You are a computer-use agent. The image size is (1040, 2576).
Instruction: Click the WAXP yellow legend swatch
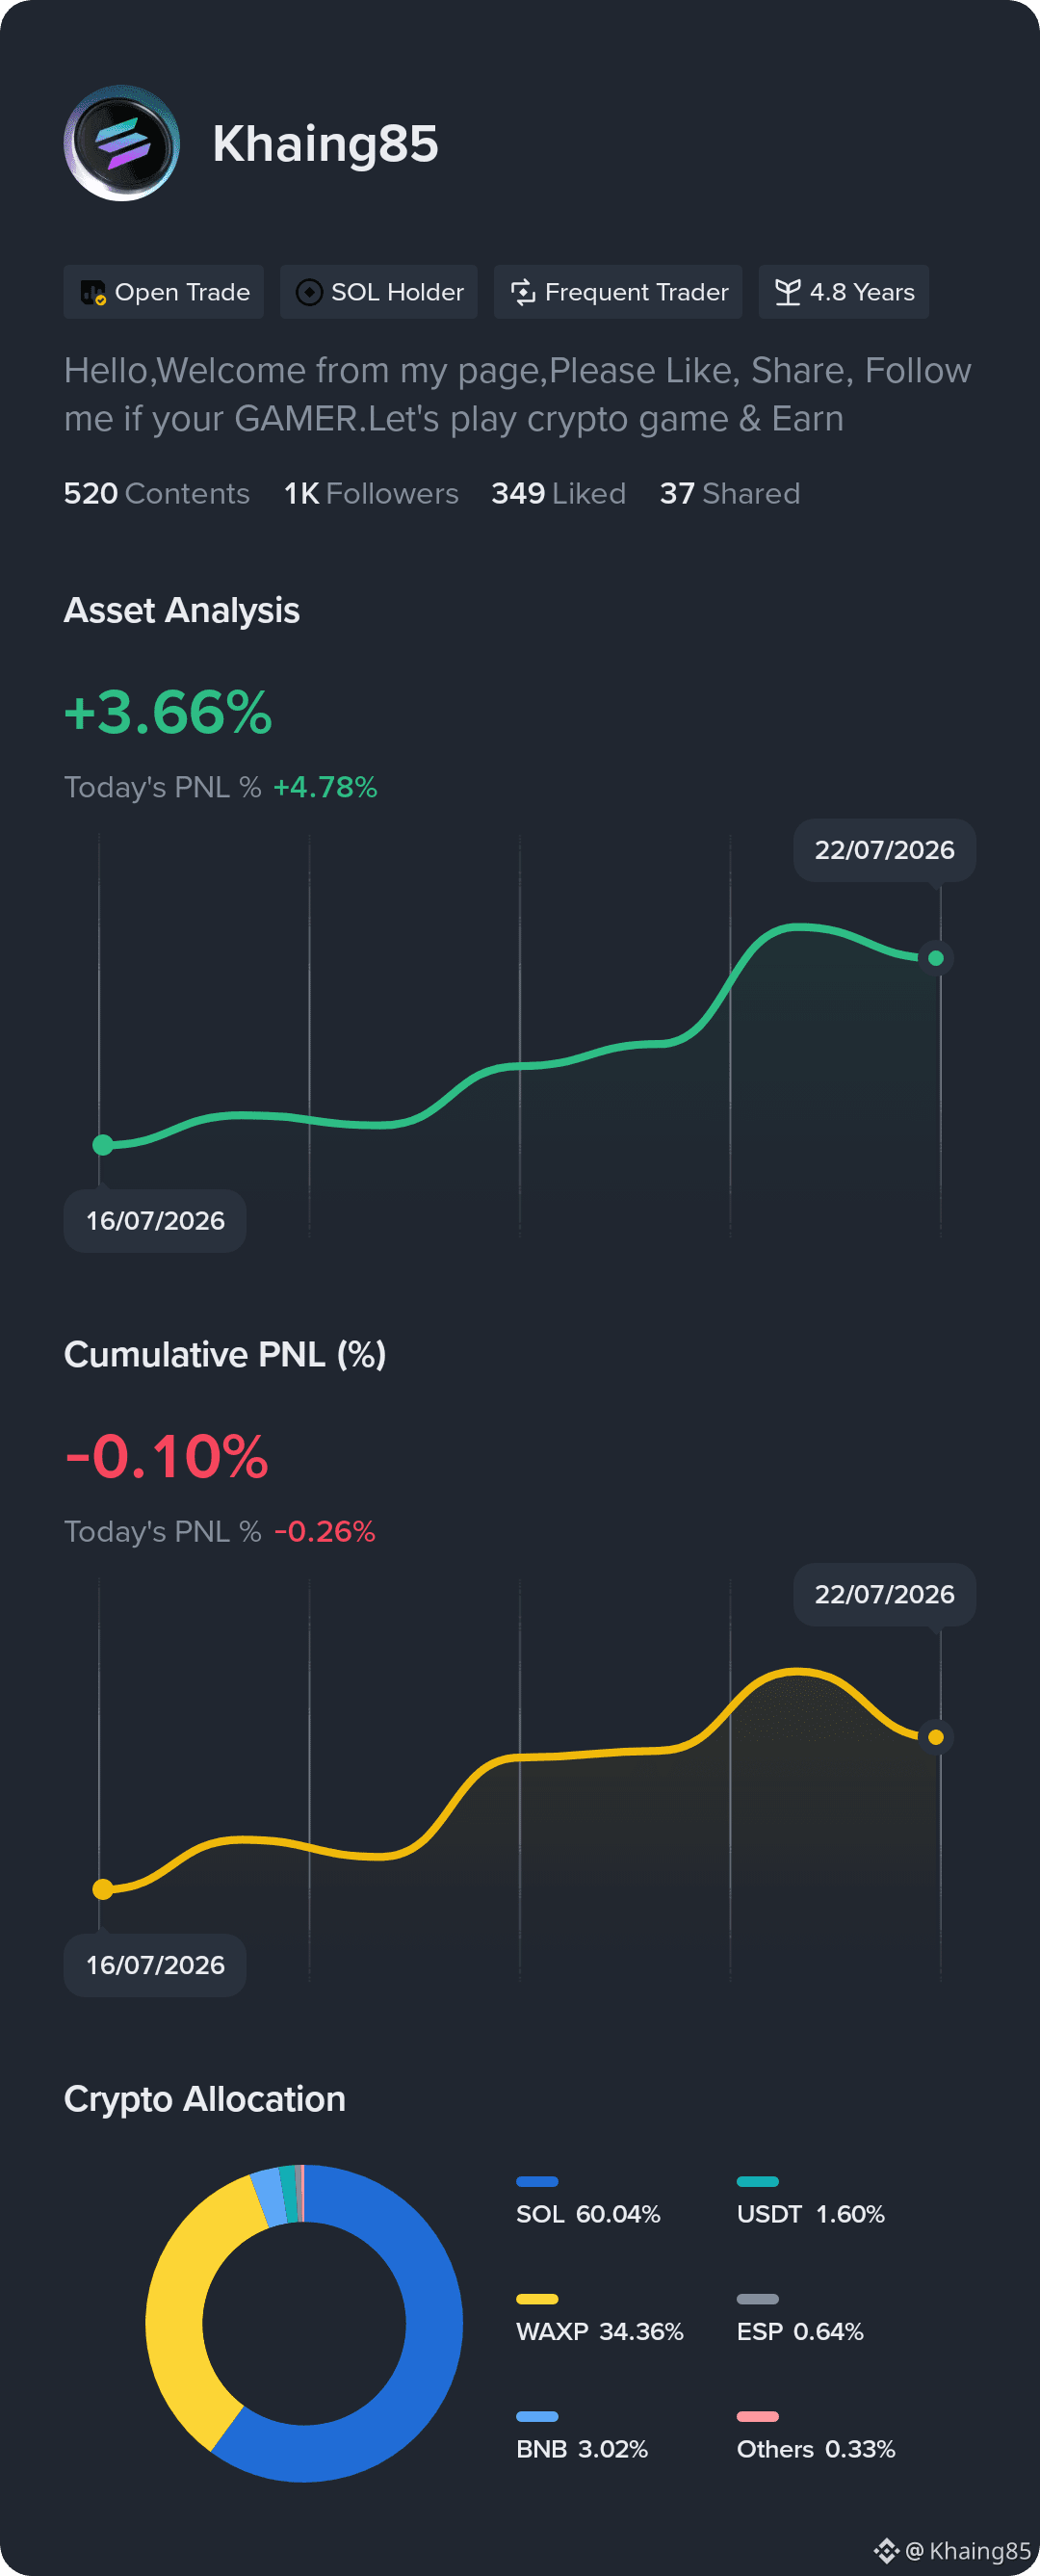coord(537,2299)
